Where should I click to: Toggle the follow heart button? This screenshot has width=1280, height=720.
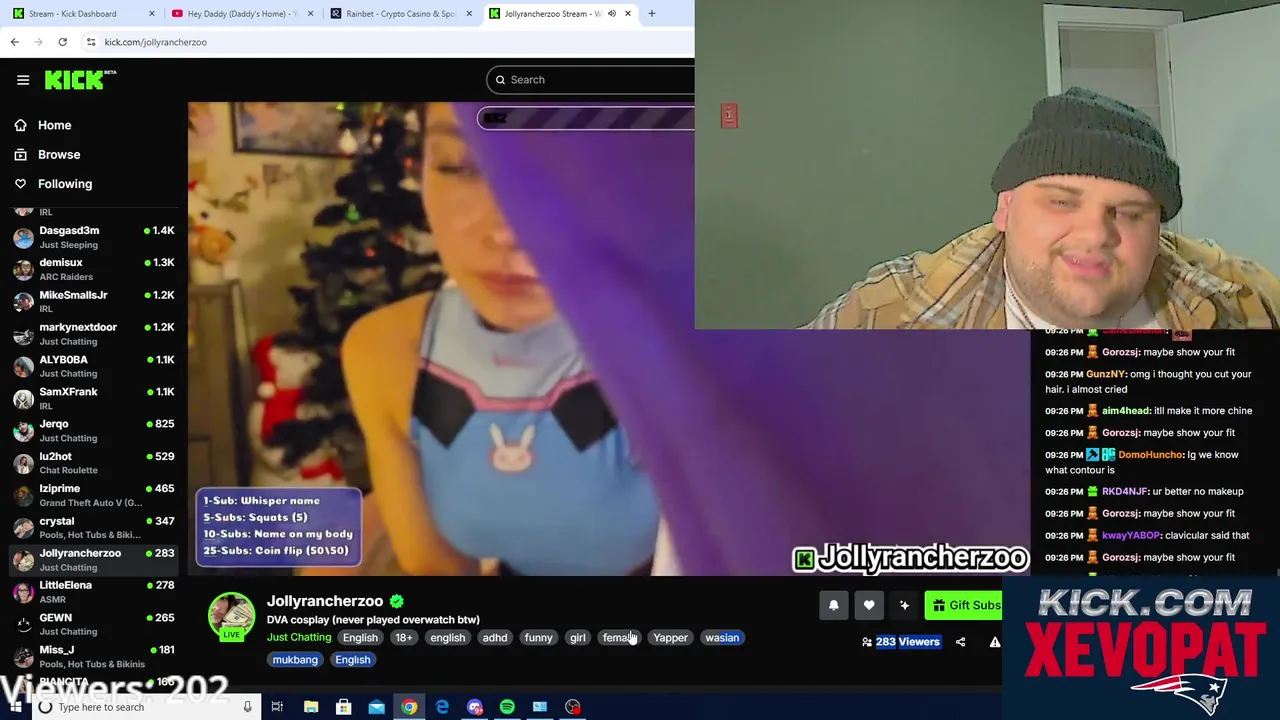coord(869,605)
